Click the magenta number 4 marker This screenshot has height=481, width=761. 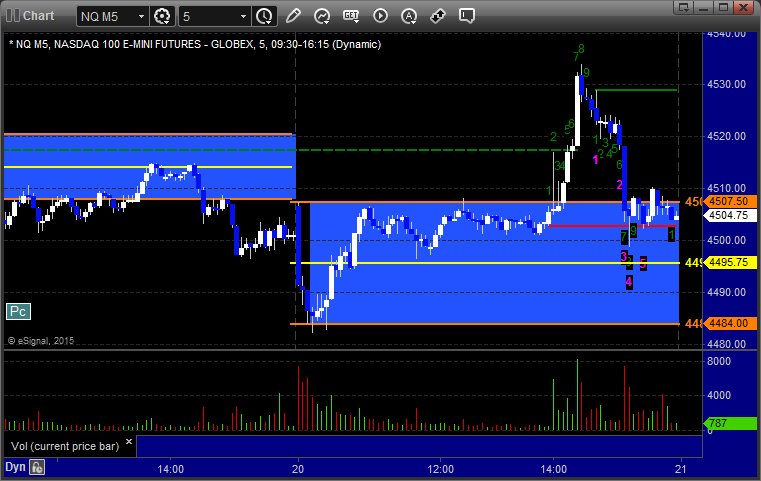pos(629,282)
